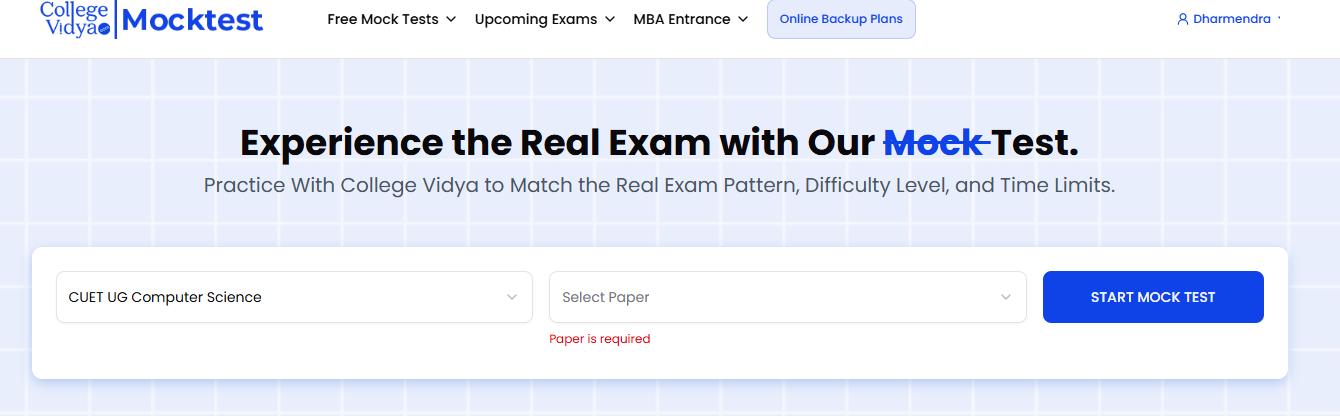
Task: Click the Dharmendra account name
Action: (1232, 19)
